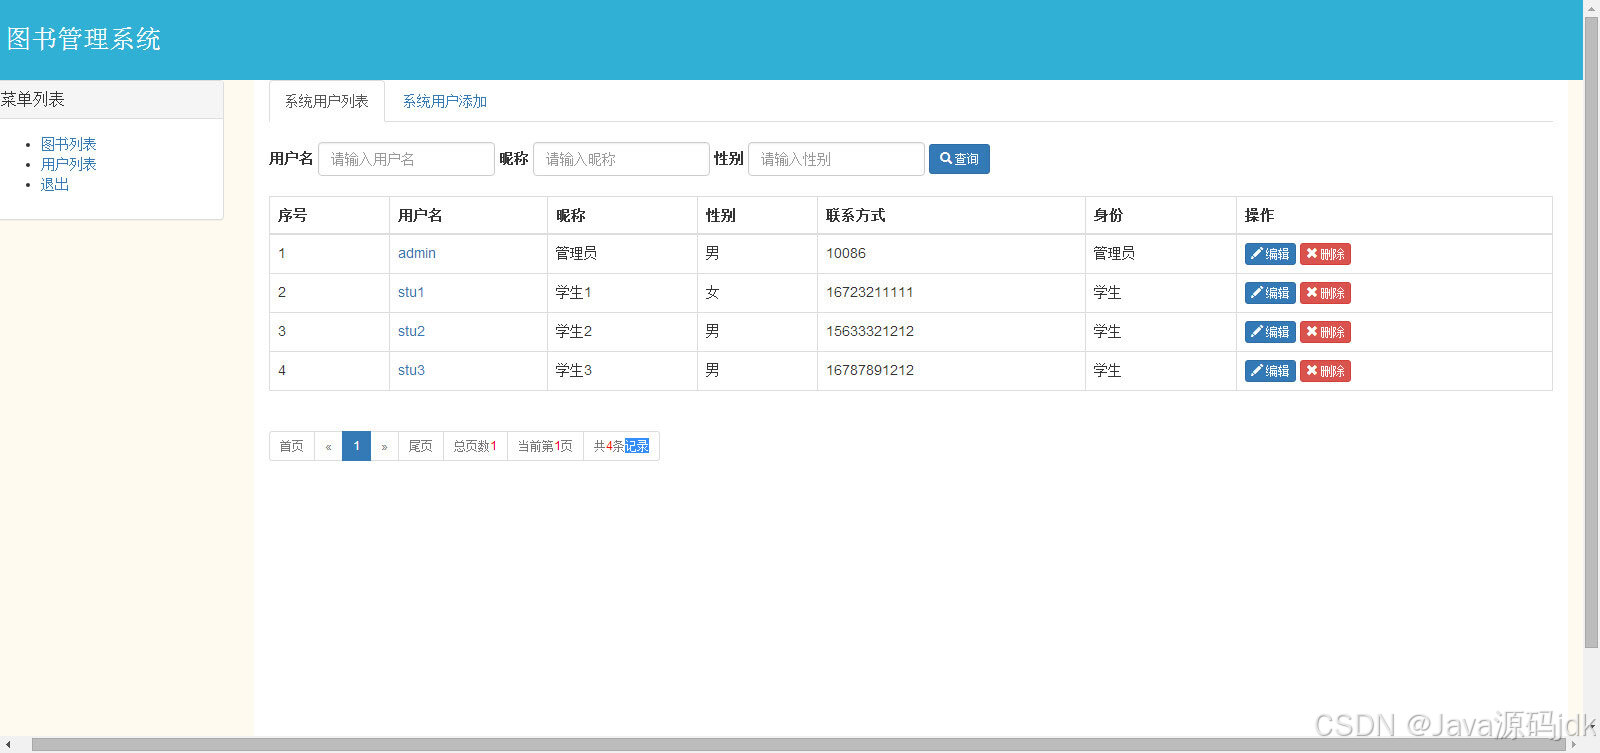The height and width of the screenshot is (753, 1600).
Task: Click the horizontal scrollbar right arrow
Action: click(1575, 745)
